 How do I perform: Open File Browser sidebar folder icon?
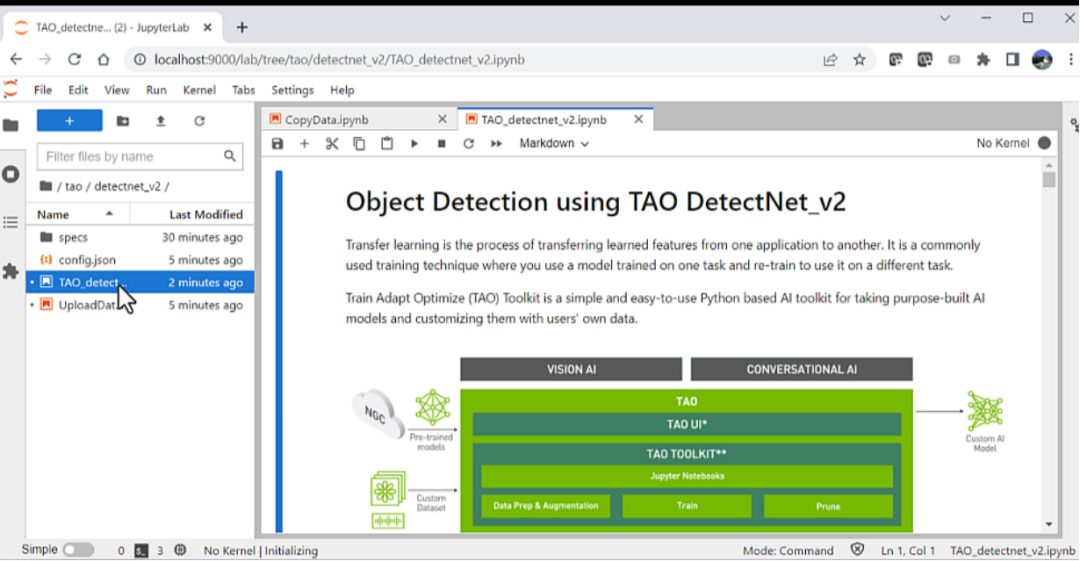click(x=10, y=125)
